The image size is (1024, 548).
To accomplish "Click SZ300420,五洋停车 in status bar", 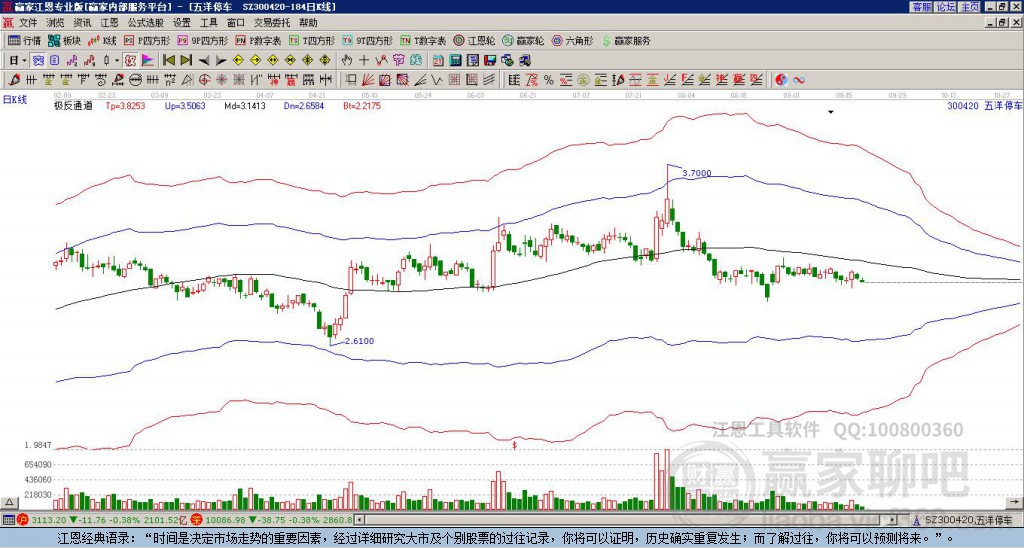I will (x=968, y=520).
